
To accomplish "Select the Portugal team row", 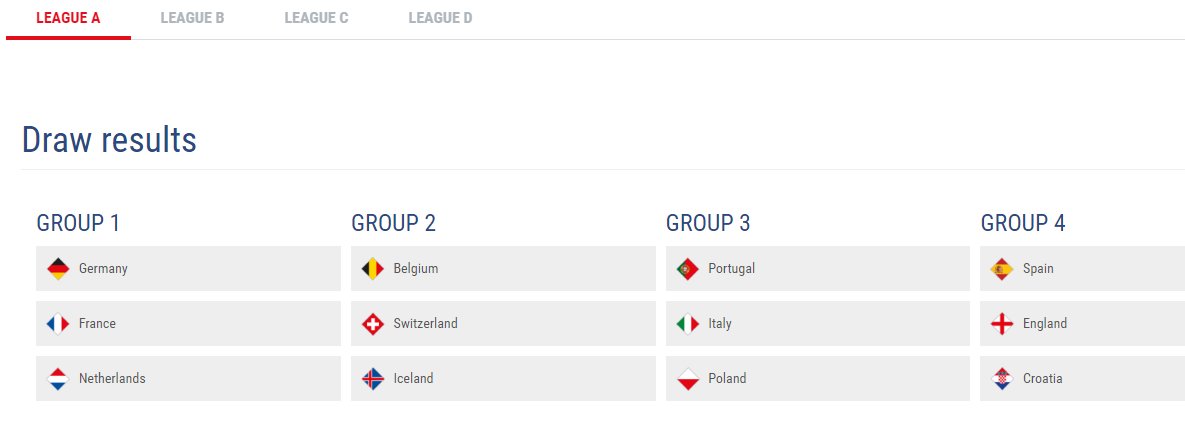I will (818, 268).
